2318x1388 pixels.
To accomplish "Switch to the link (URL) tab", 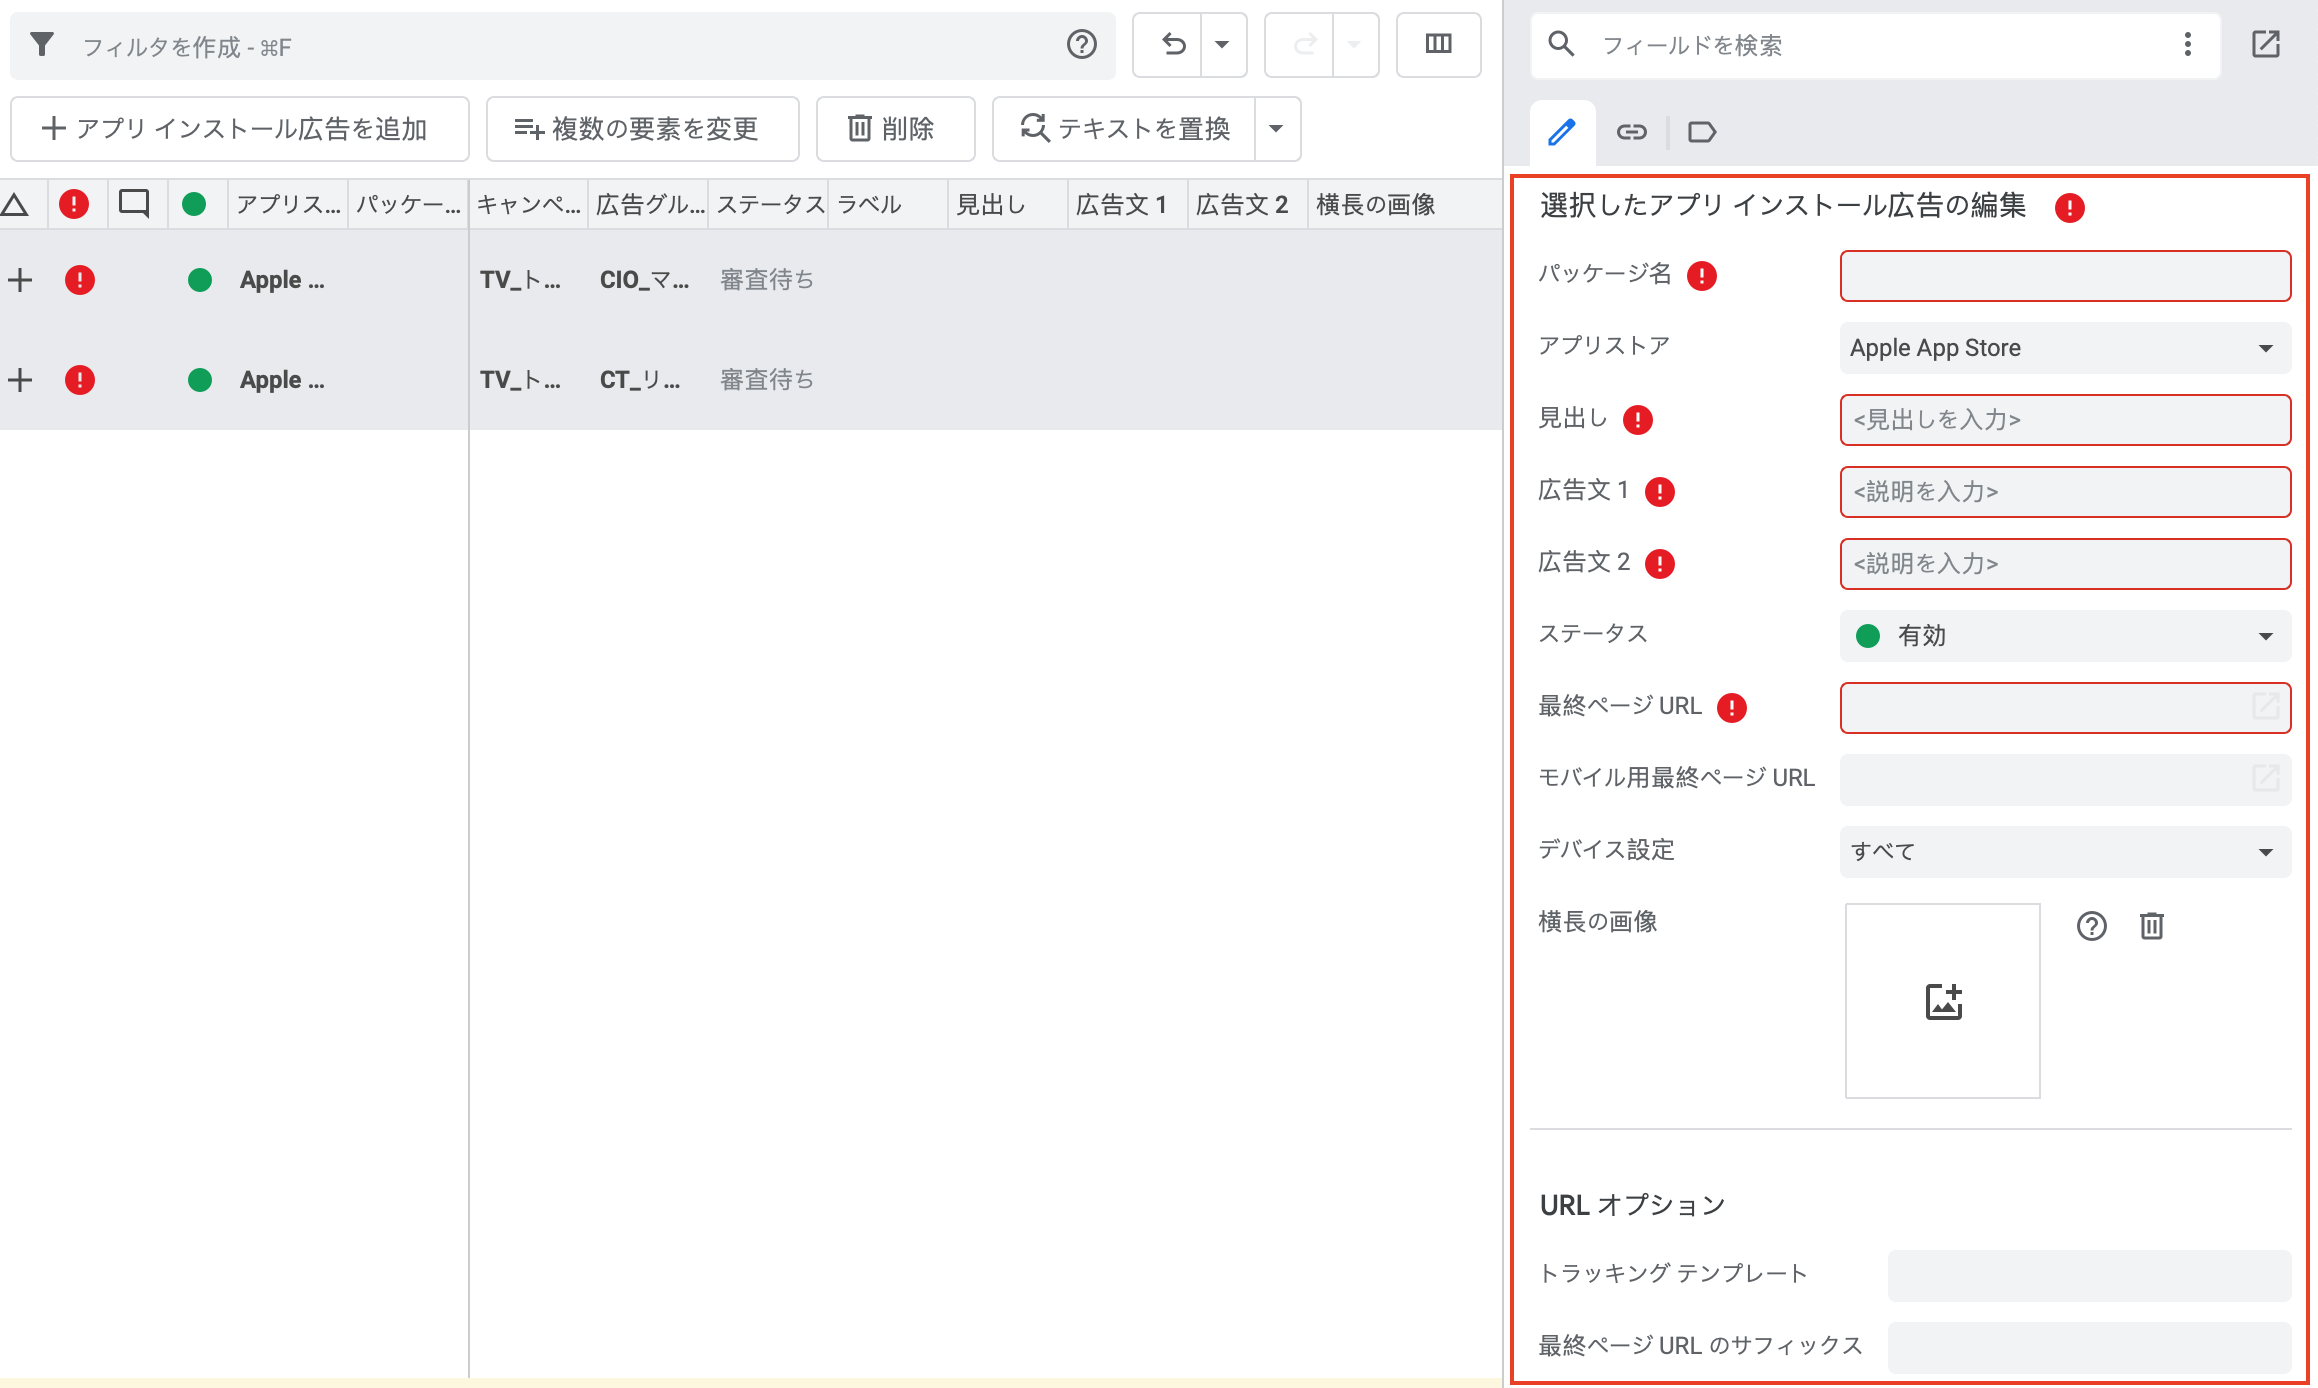I will (1631, 132).
